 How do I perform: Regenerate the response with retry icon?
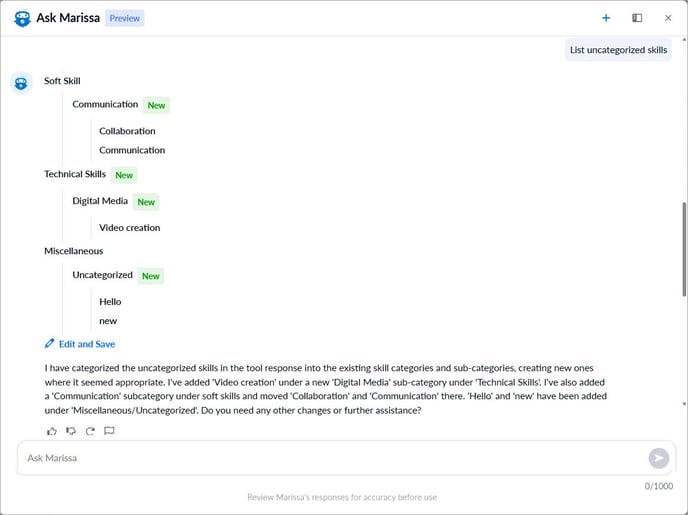[x=90, y=431]
